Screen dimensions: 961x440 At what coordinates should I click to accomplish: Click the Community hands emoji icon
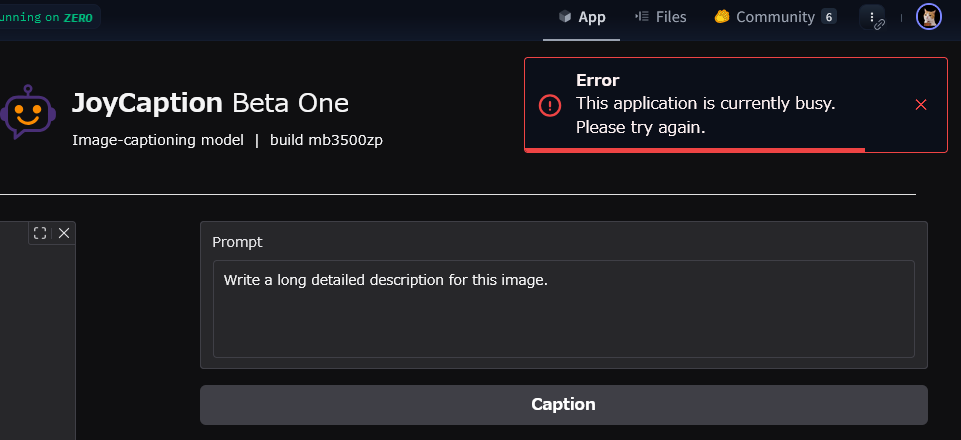(x=722, y=17)
